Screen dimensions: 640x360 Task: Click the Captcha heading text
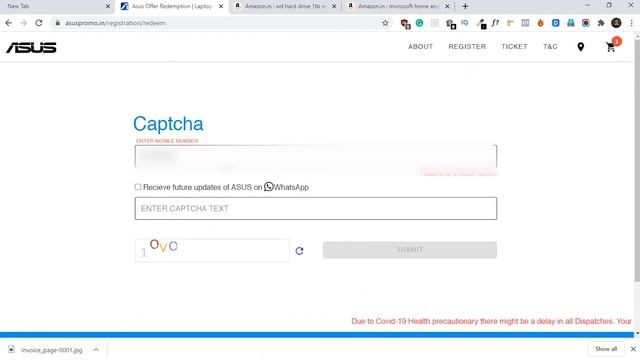coord(168,124)
